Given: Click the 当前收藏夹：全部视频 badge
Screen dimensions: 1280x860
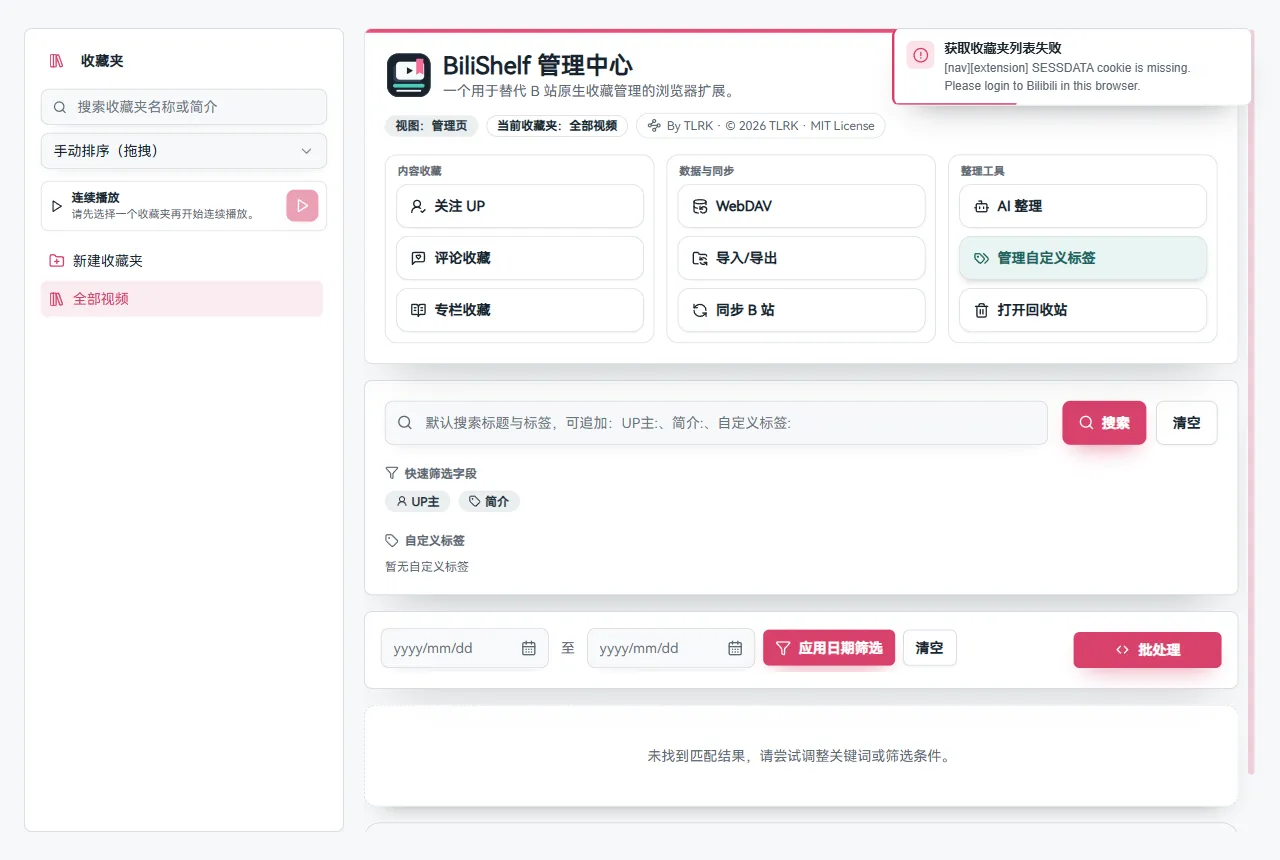Looking at the screenshot, I should coord(557,126).
